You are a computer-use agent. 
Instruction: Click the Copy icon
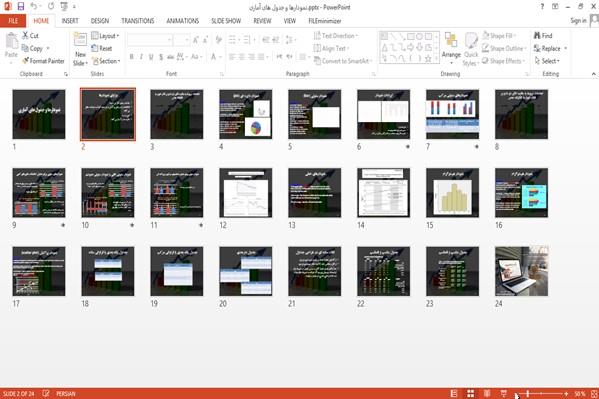[x=25, y=48]
